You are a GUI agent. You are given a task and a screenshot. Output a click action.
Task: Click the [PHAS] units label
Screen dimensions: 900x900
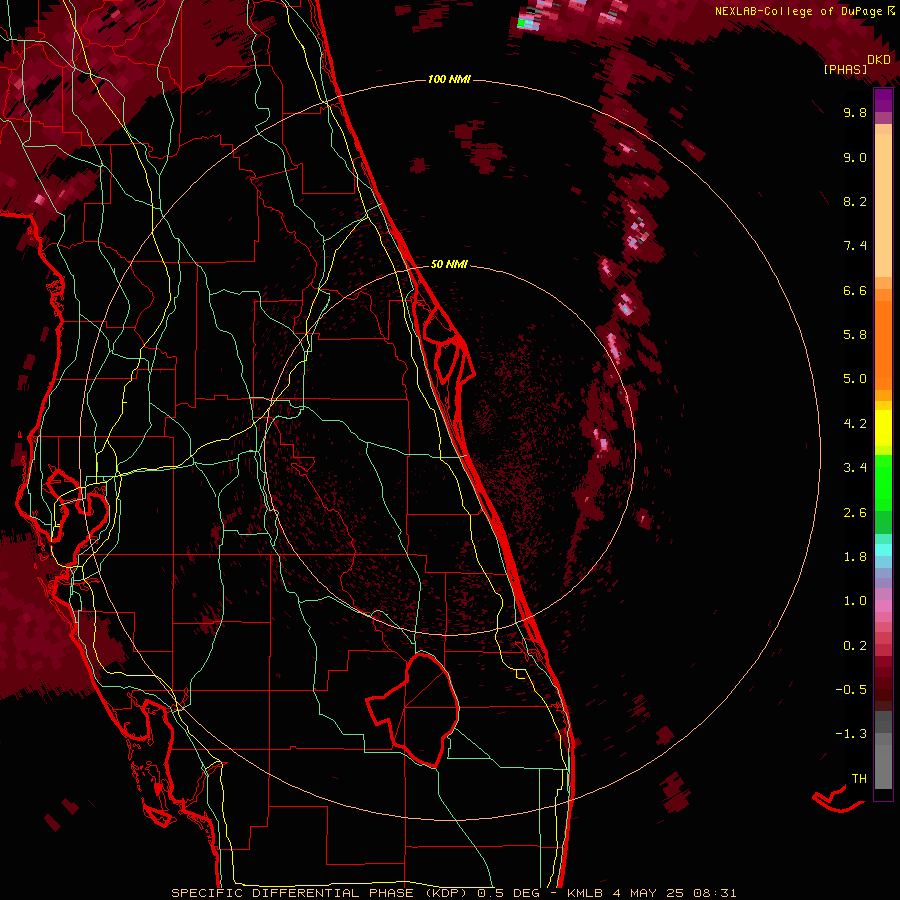point(845,69)
